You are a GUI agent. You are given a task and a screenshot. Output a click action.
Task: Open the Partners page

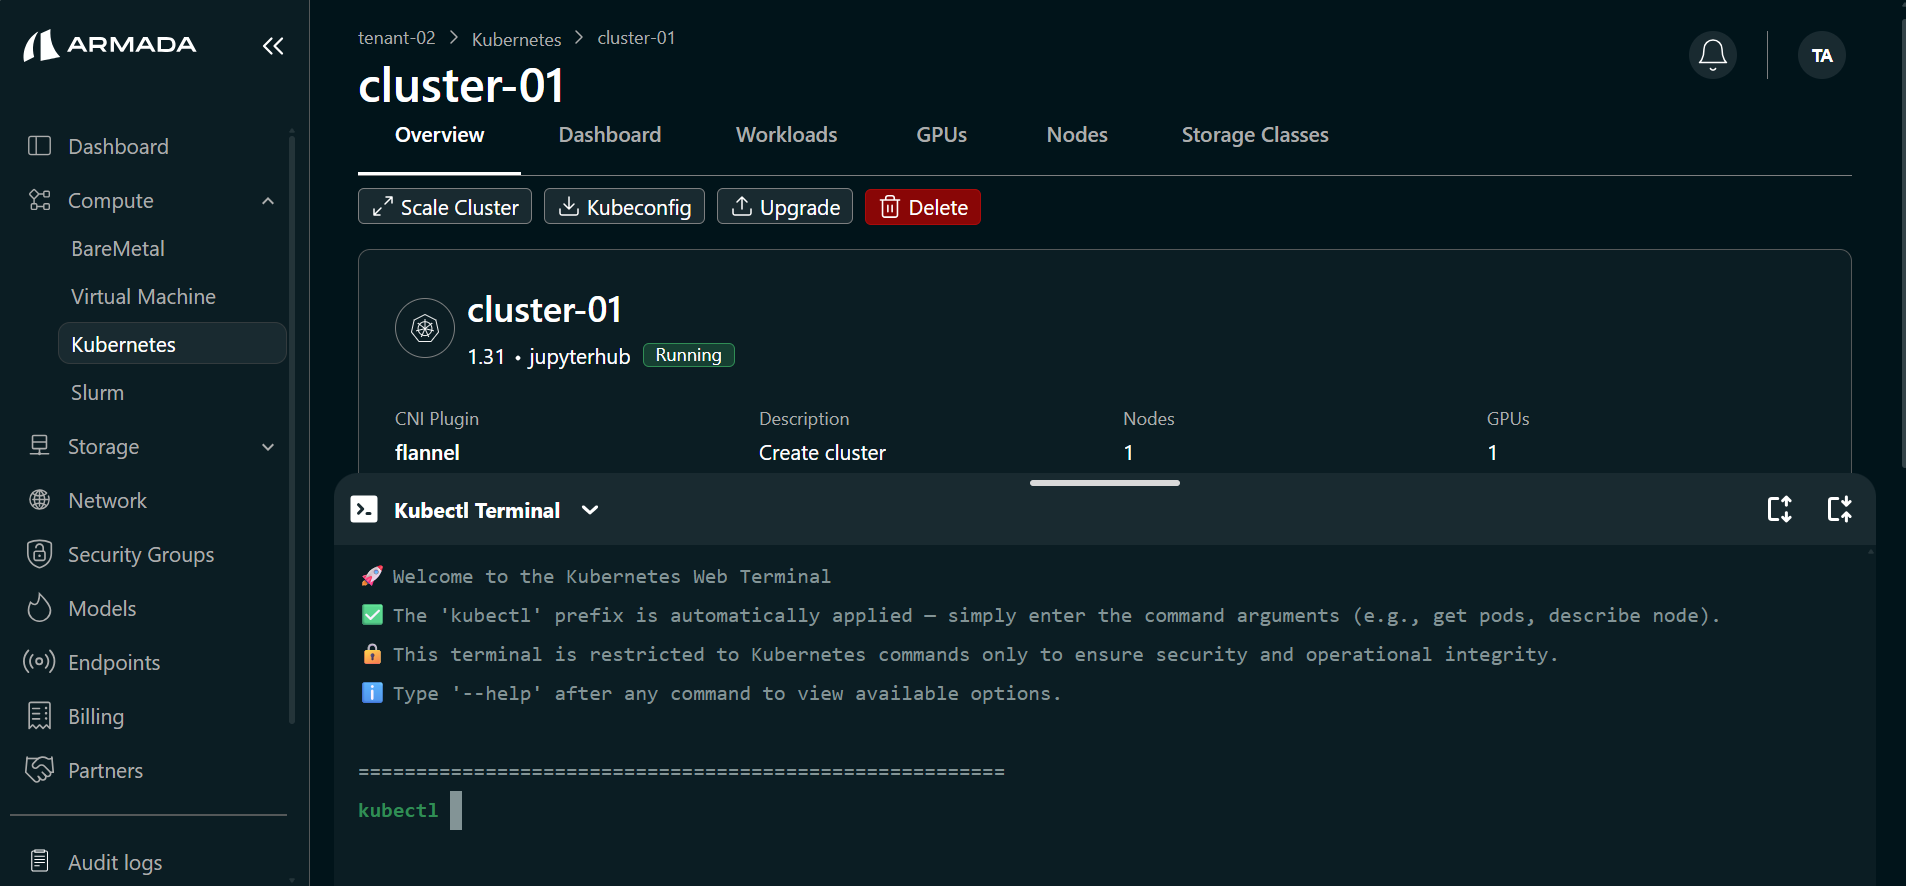[x=105, y=770]
